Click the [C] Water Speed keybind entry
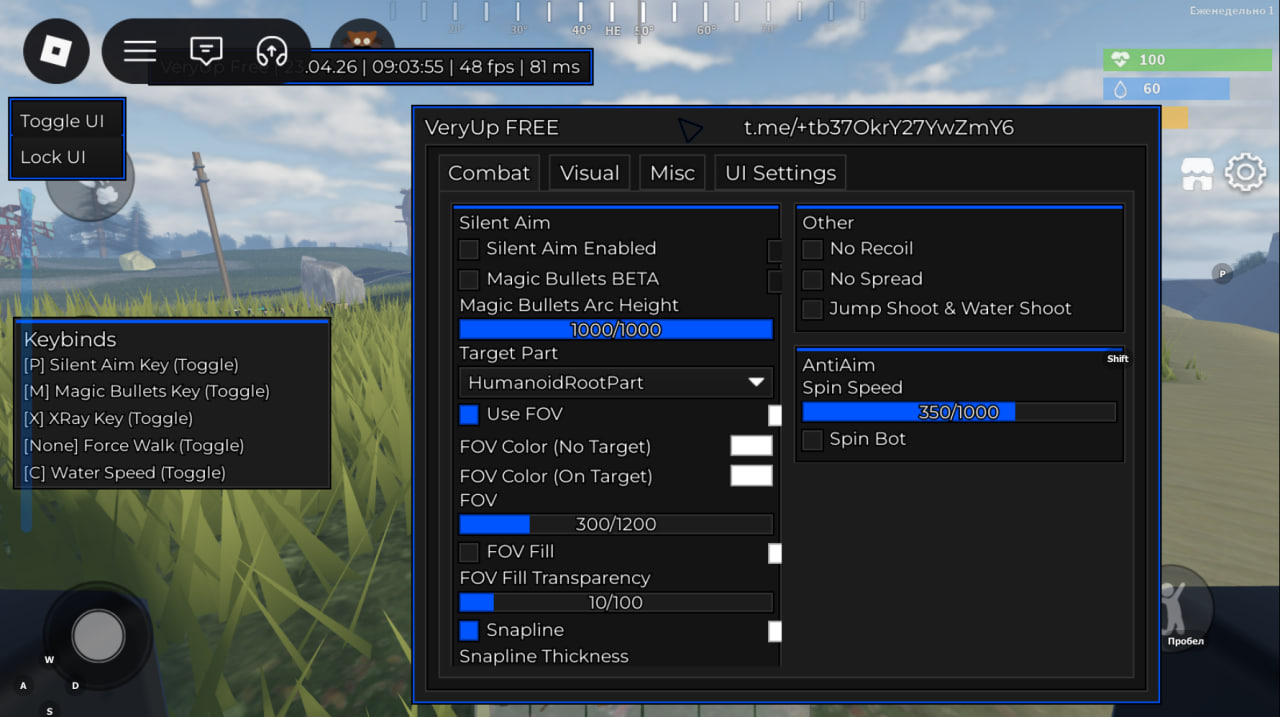The image size is (1280, 717). tap(124, 472)
